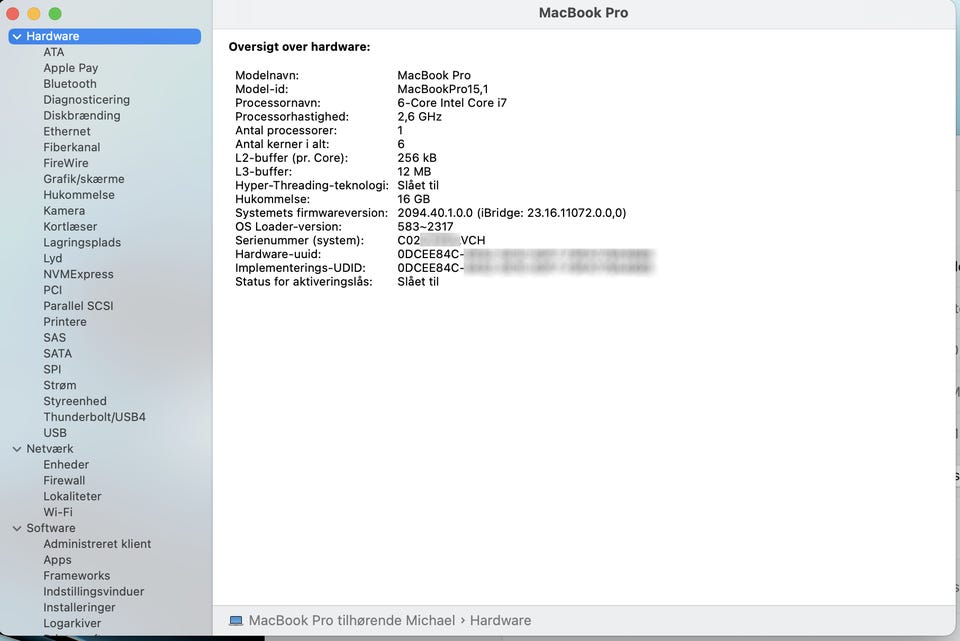Open SPI entry in sidebar

(x=52, y=370)
